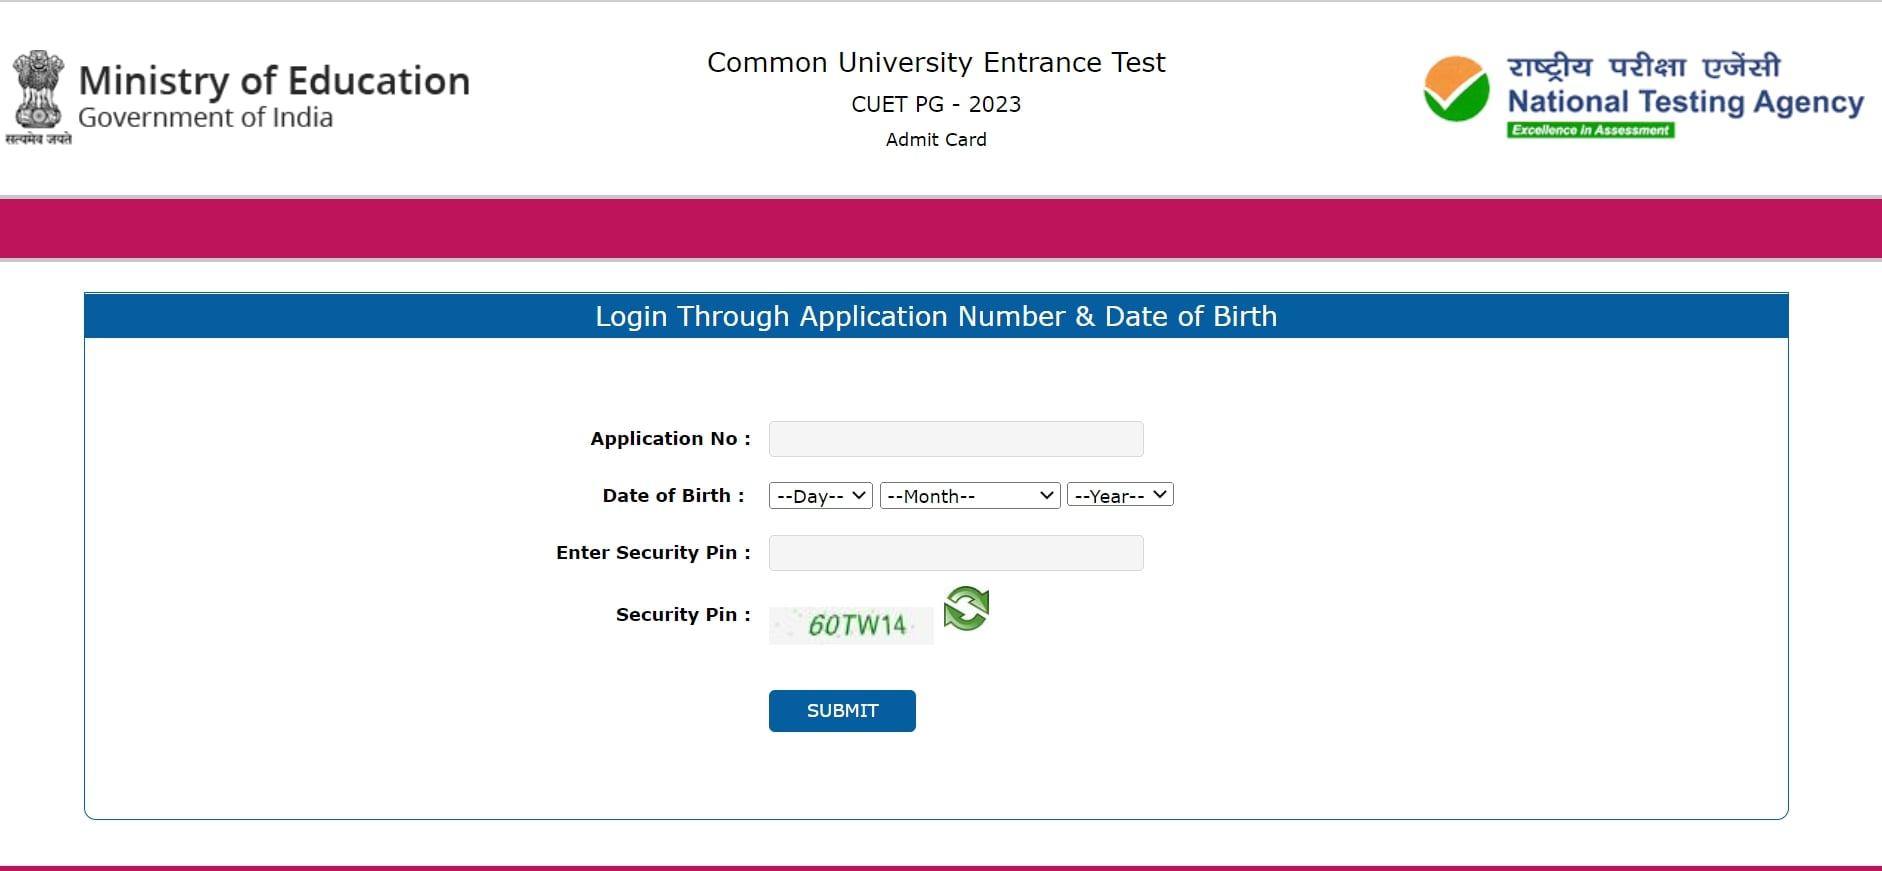Click the captcha image 60TW14
This screenshot has height=871, width=1882.
[x=851, y=625]
